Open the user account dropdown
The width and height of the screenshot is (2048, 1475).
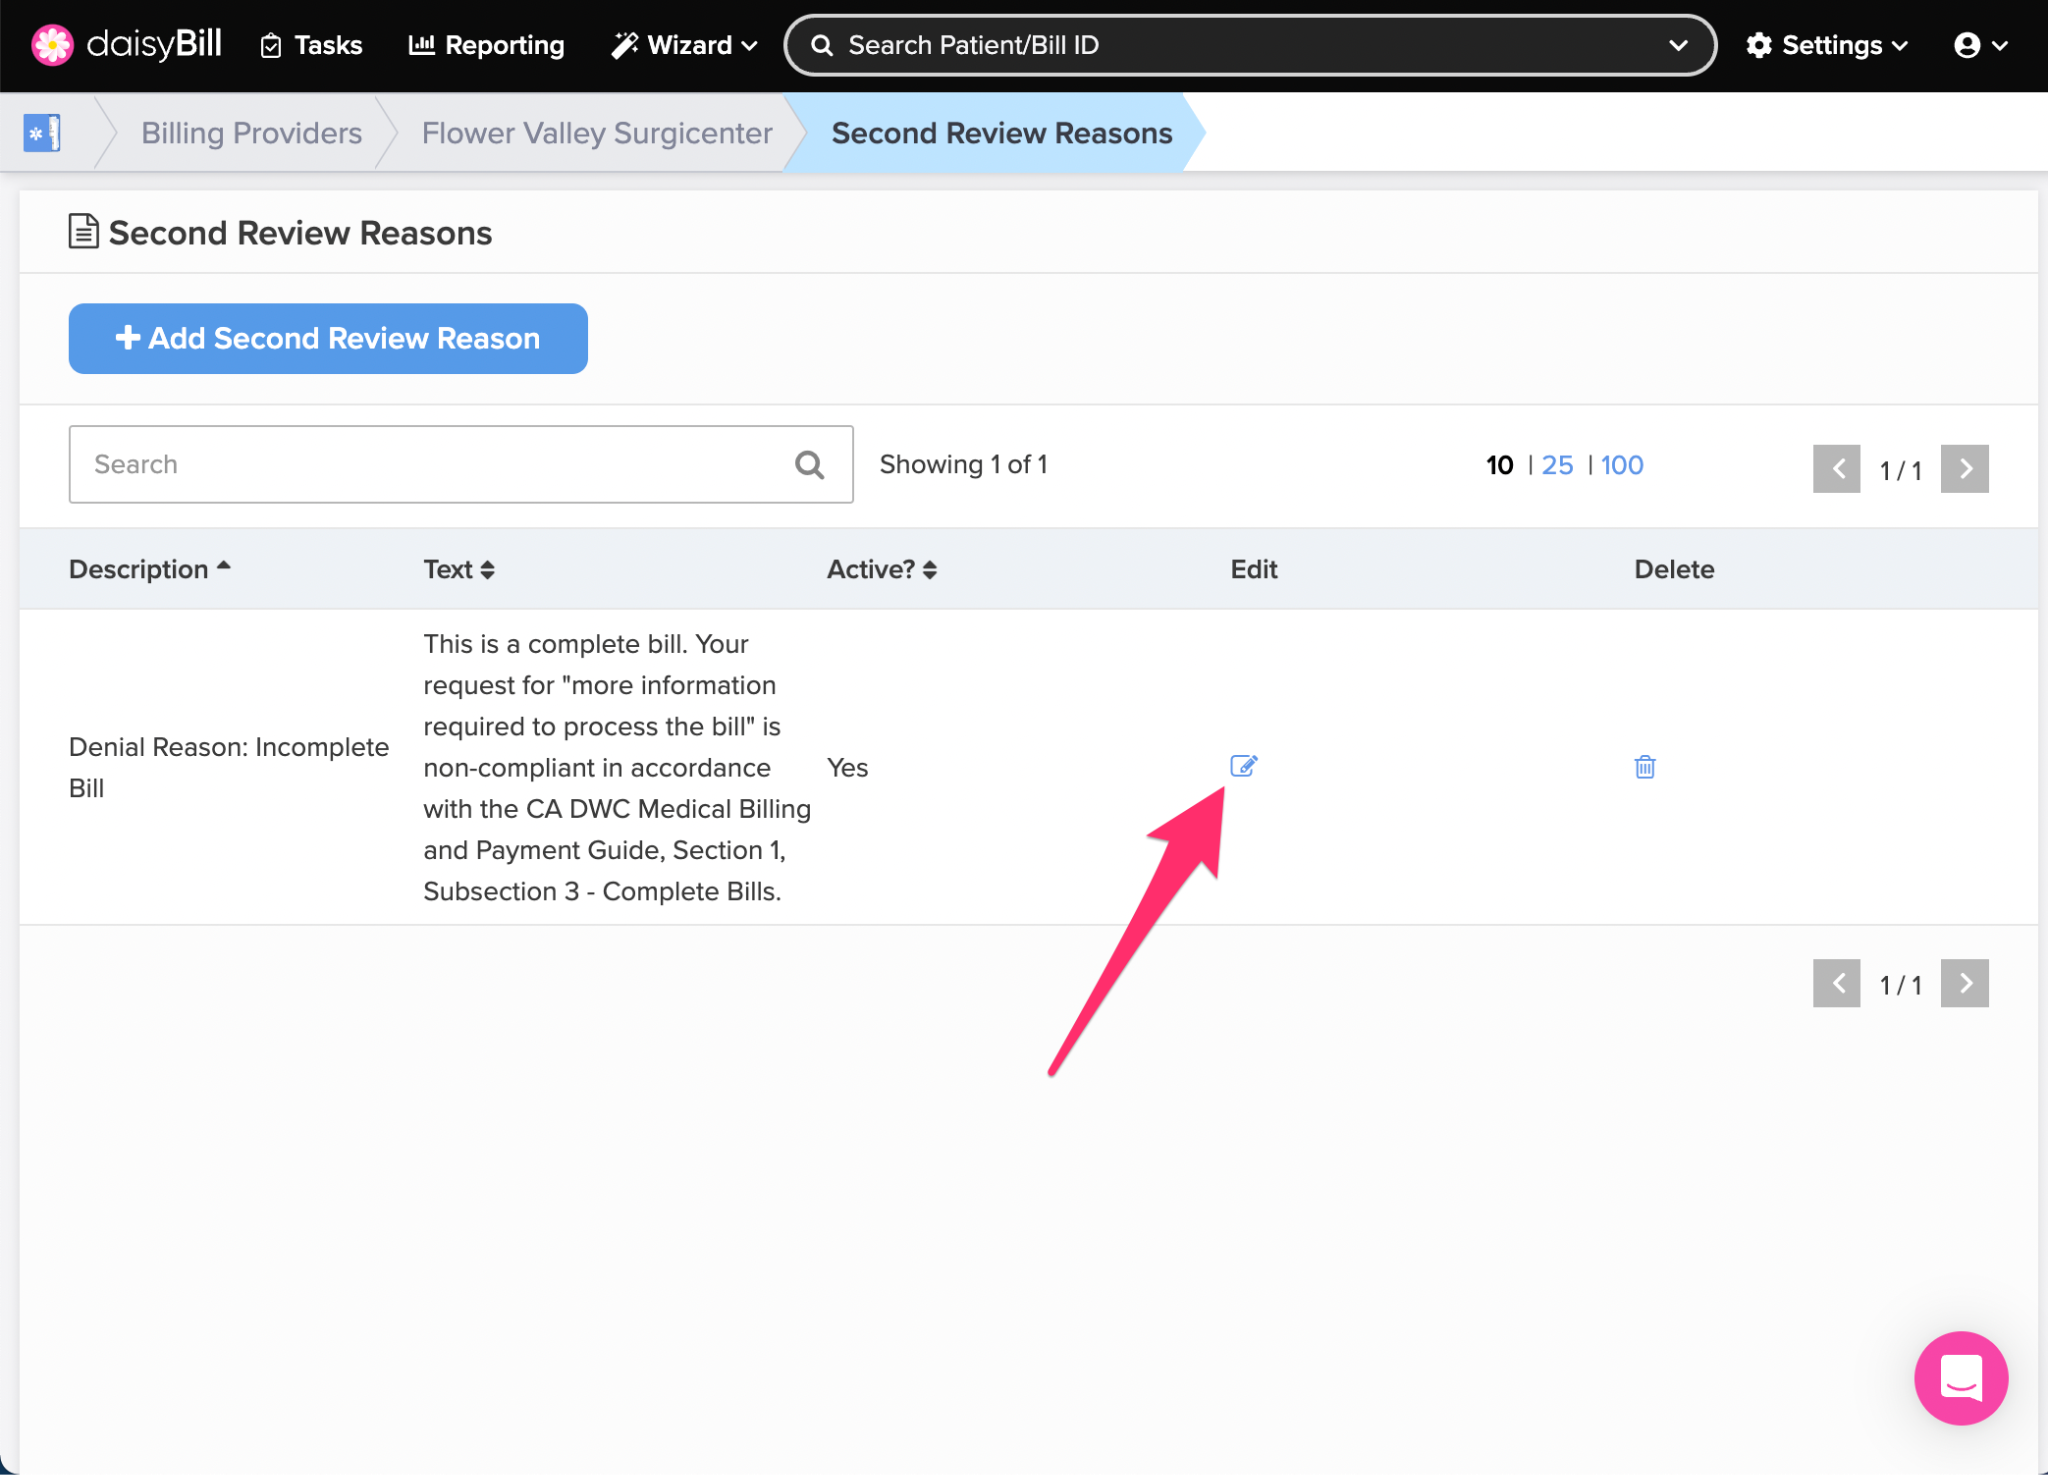(x=1980, y=45)
